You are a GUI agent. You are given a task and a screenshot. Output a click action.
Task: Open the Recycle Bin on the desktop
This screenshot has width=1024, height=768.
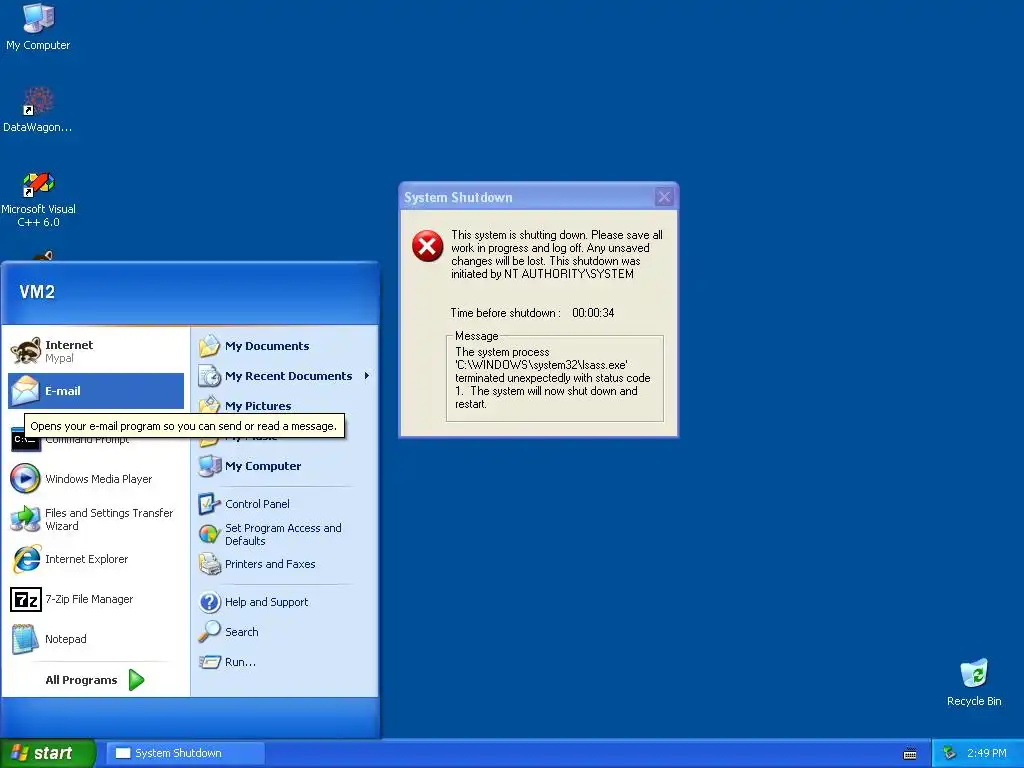point(974,683)
